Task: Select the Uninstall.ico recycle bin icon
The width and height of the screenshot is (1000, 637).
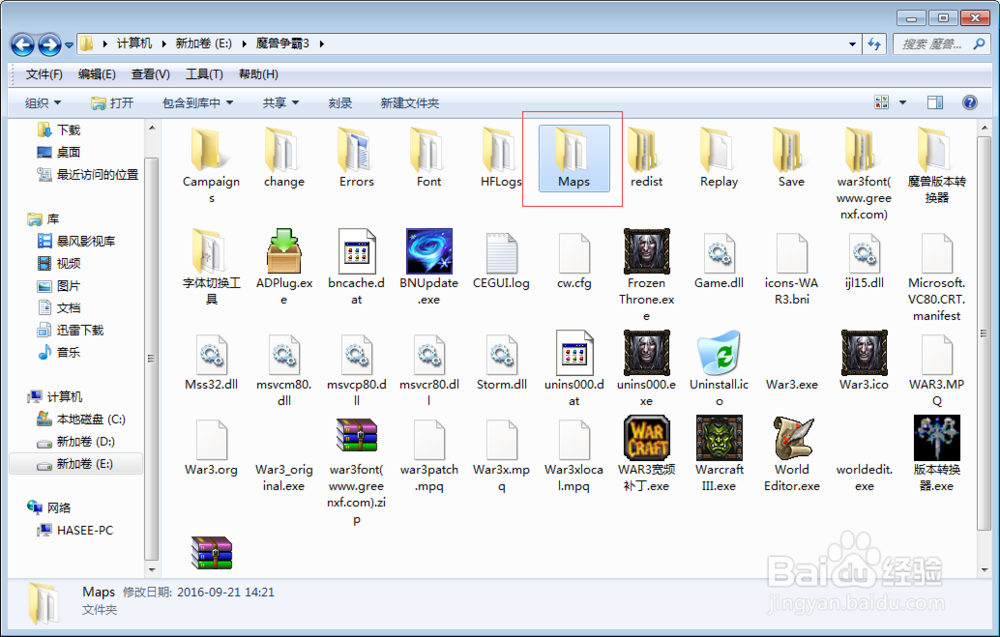Action: click(x=719, y=352)
